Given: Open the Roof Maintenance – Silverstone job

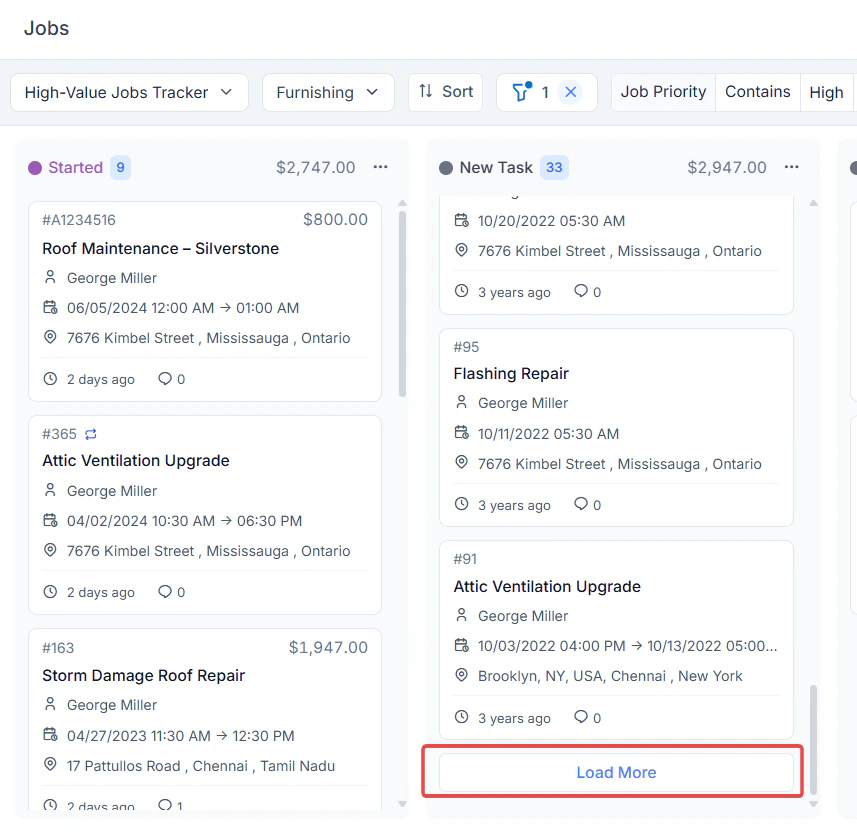Looking at the screenshot, I should pos(161,249).
